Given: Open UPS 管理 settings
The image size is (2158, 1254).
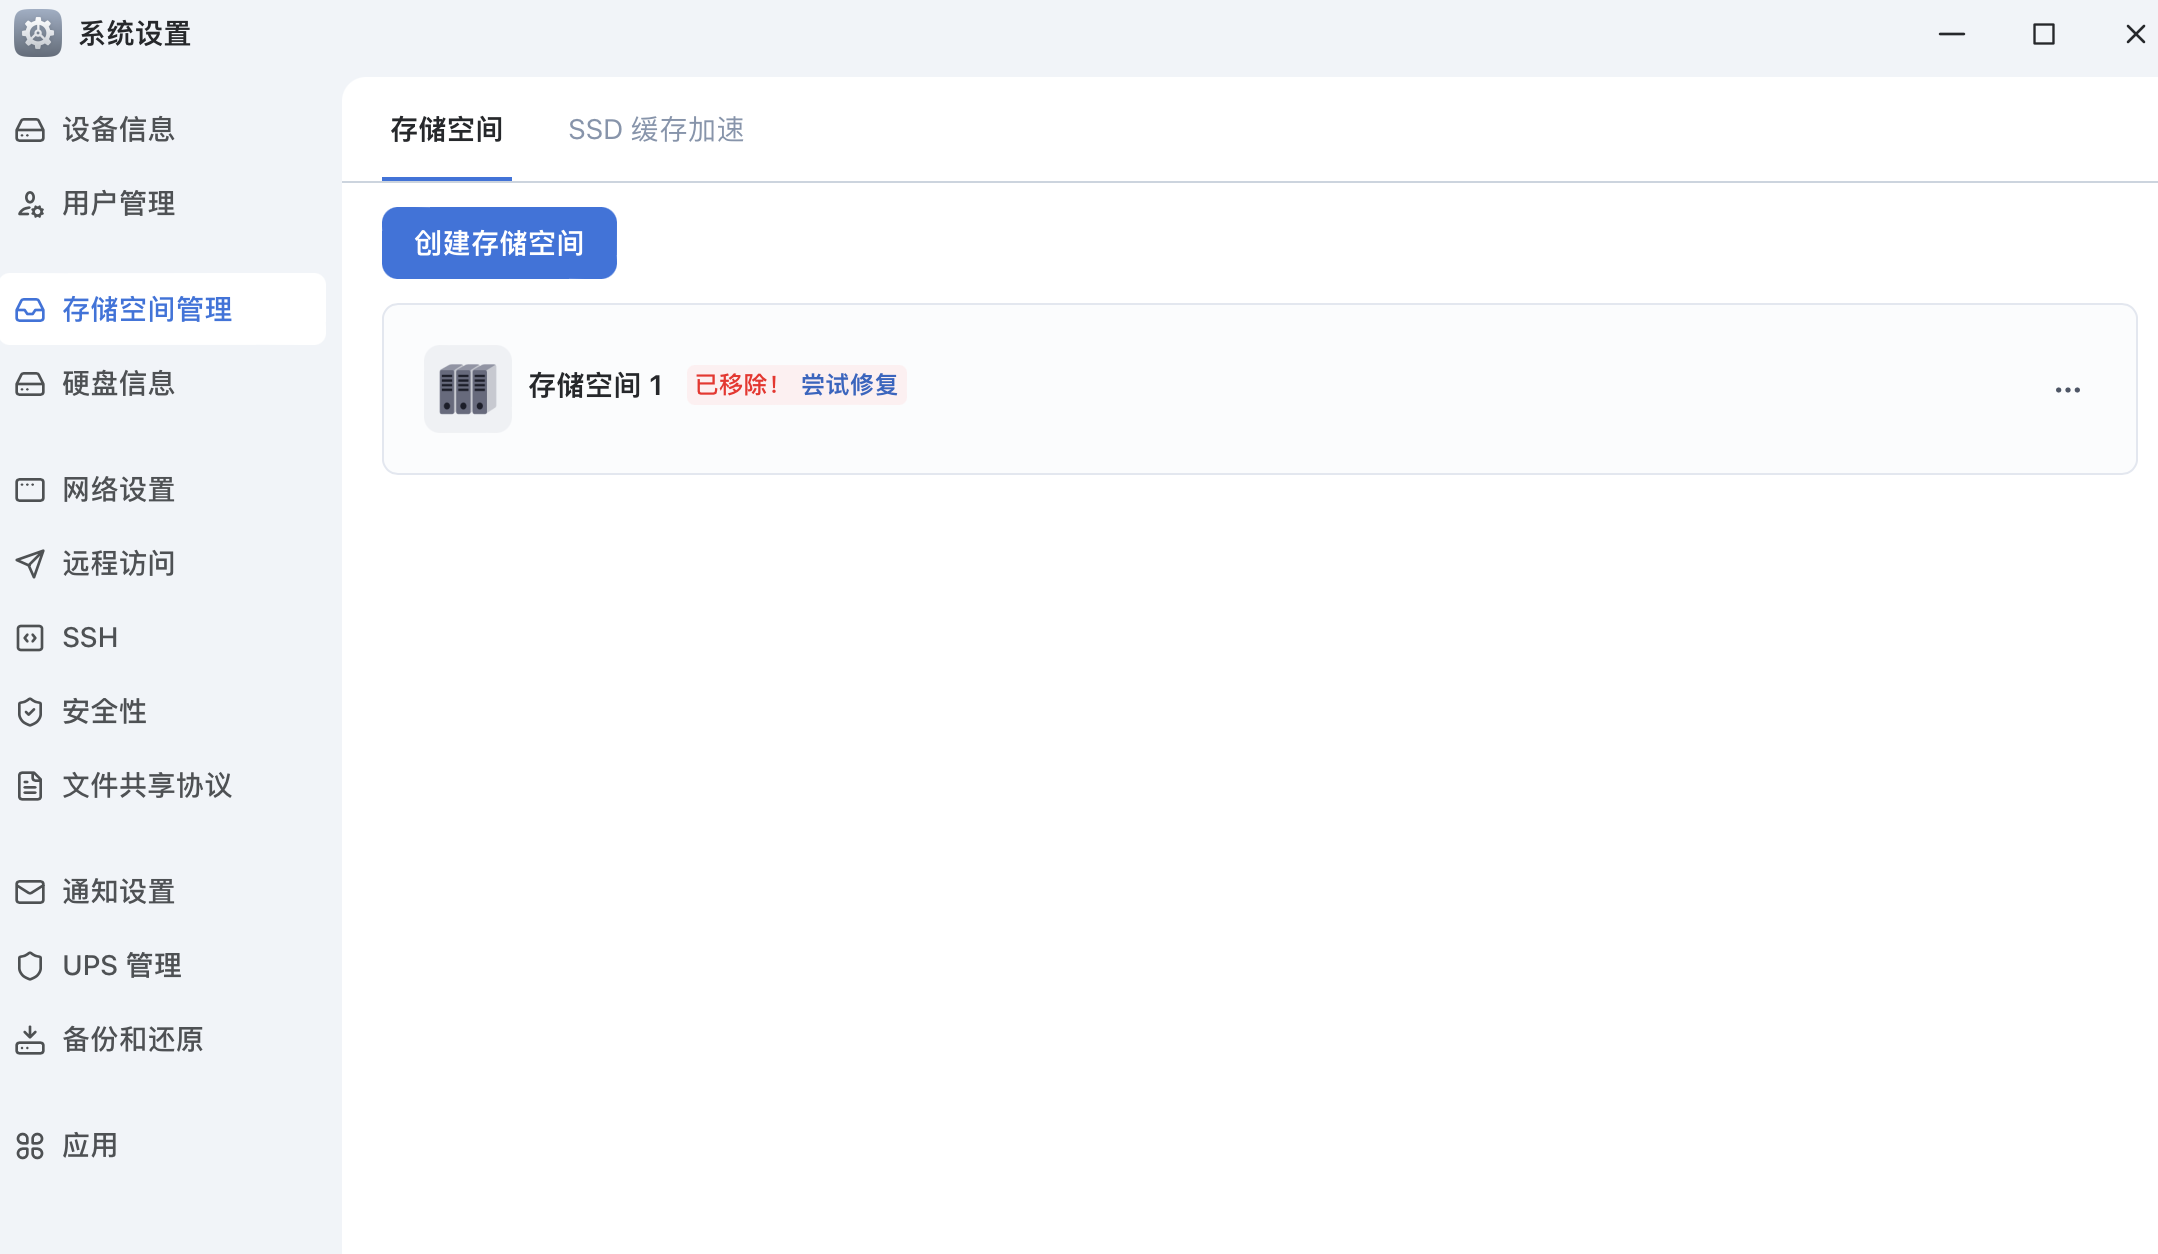Looking at the screenshot, I should [x=122, y=966].
